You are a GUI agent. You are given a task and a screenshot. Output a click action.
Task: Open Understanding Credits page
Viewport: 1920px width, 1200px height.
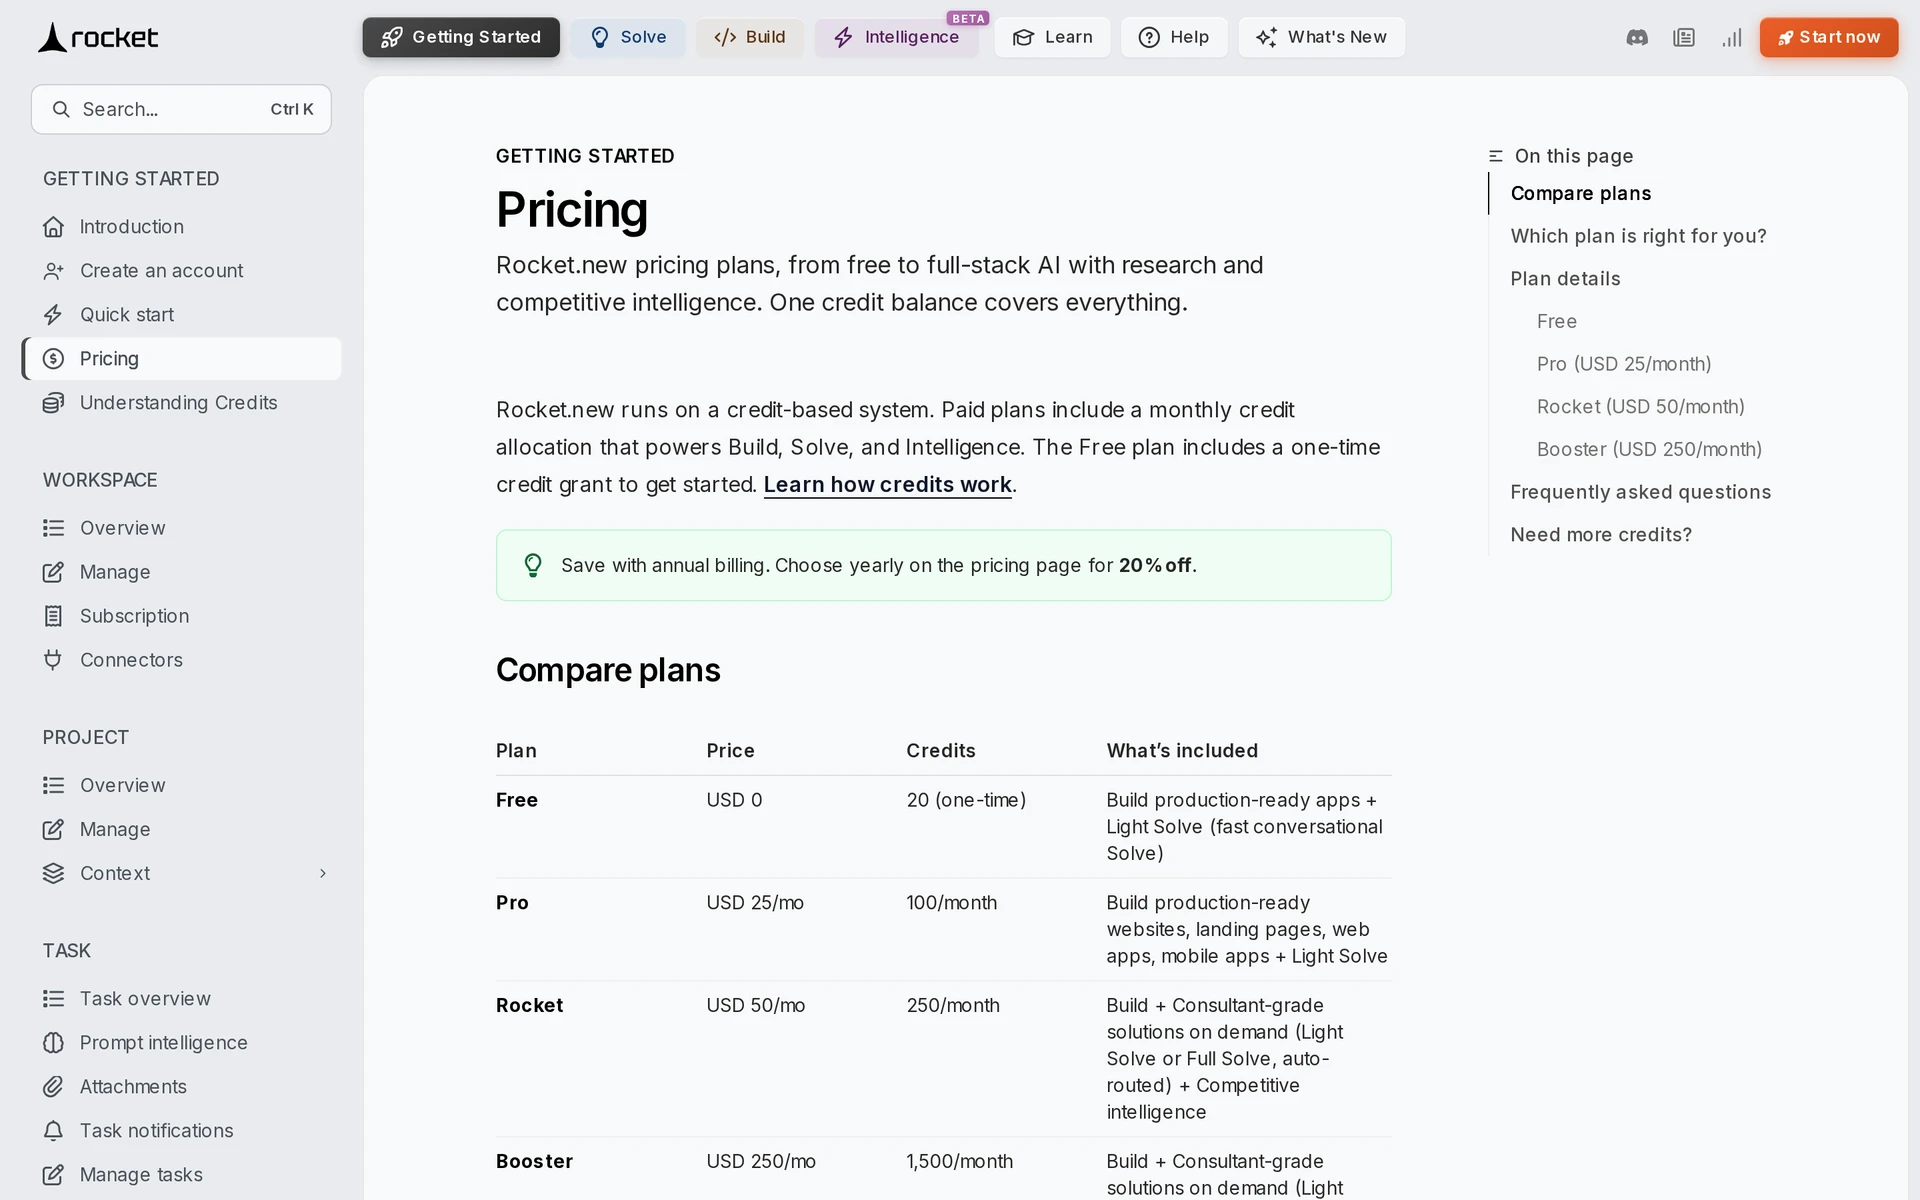(181, 403)
